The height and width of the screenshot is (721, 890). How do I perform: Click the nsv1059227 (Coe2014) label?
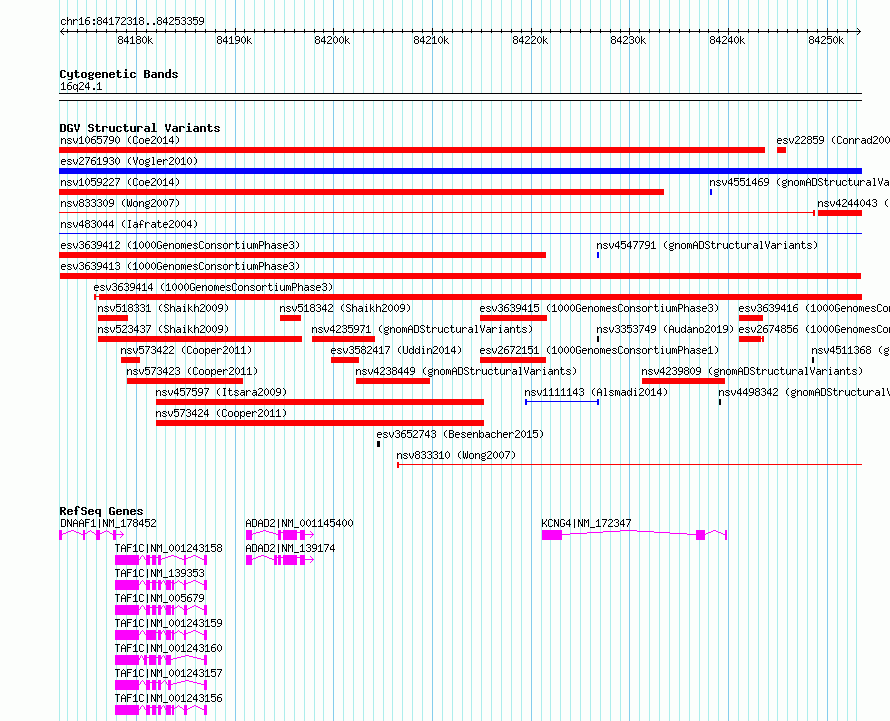[120, 182]
